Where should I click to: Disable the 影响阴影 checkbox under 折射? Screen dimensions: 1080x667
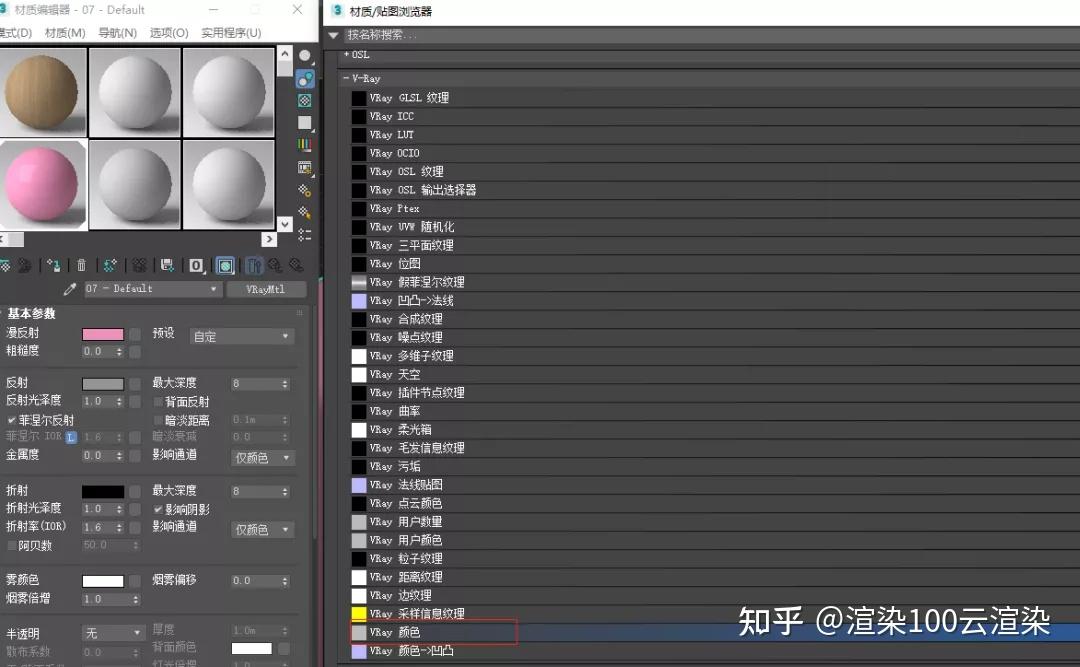point(156,508)
